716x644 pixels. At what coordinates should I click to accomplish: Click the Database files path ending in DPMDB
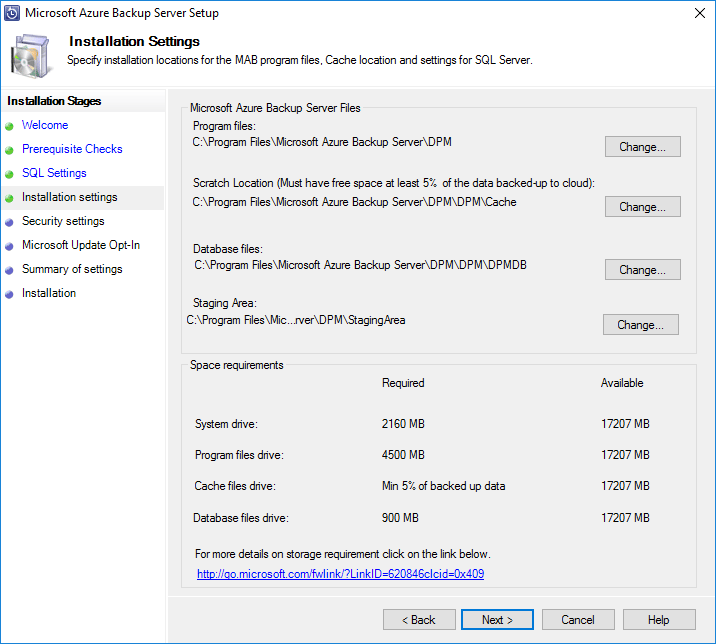(x=360, y=265)
